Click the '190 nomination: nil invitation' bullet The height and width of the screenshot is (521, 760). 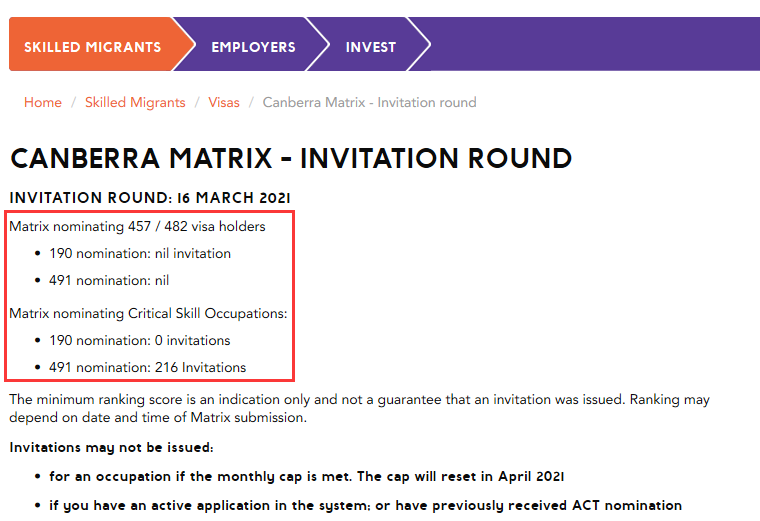coord(140,253)
